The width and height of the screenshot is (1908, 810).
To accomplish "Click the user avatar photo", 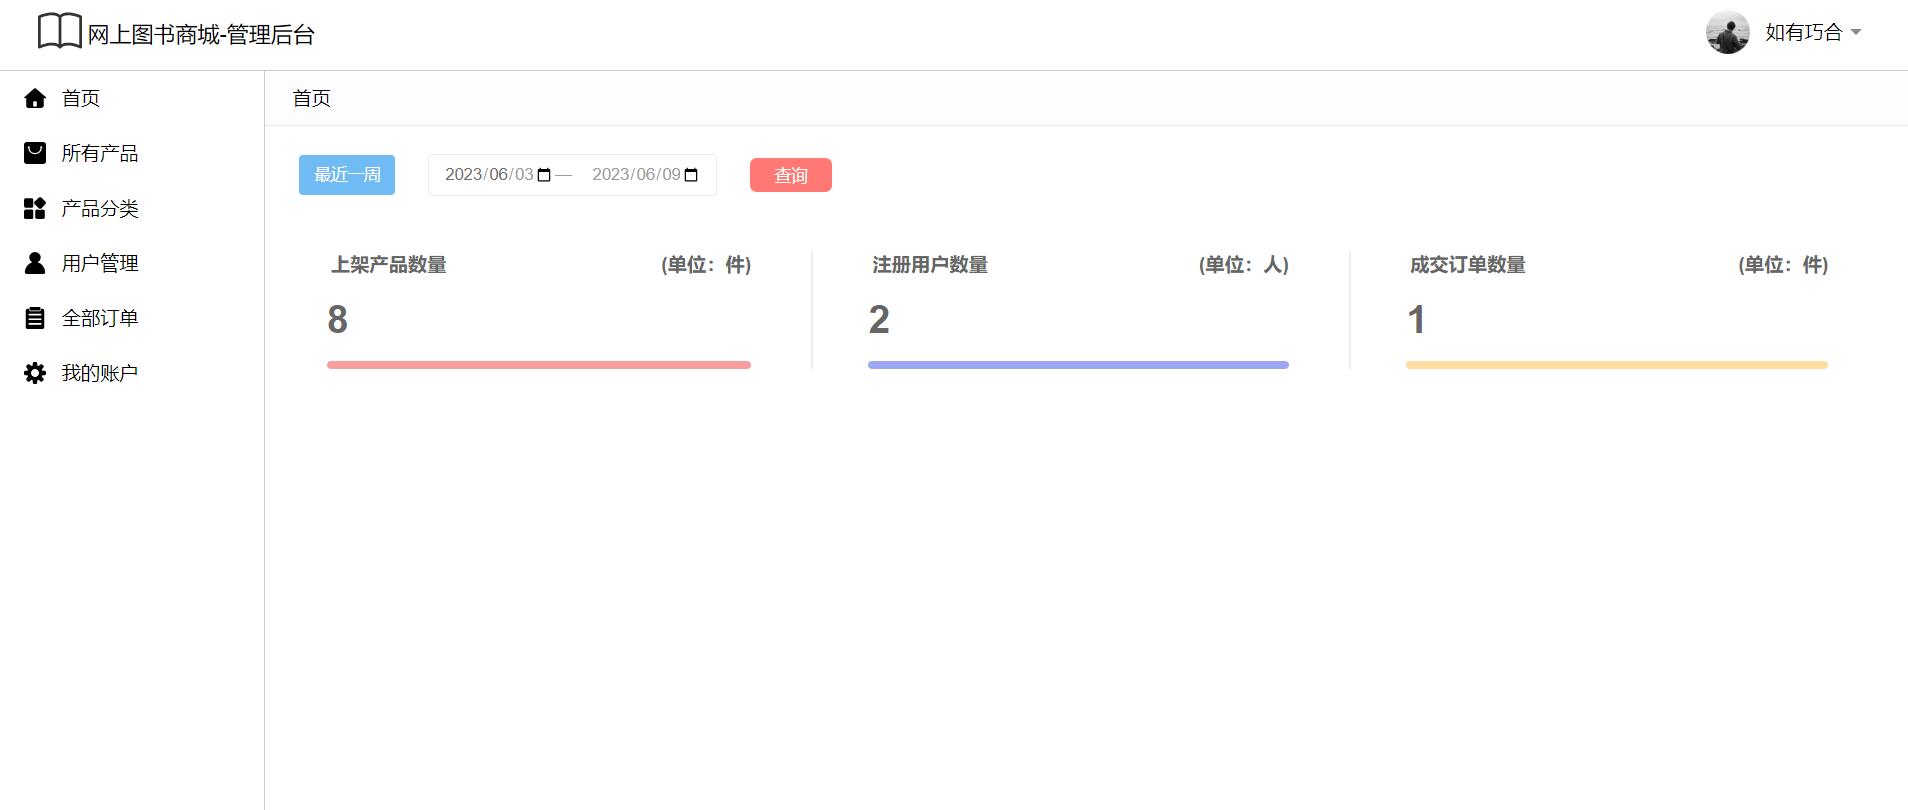I will tap(1727, 32).
